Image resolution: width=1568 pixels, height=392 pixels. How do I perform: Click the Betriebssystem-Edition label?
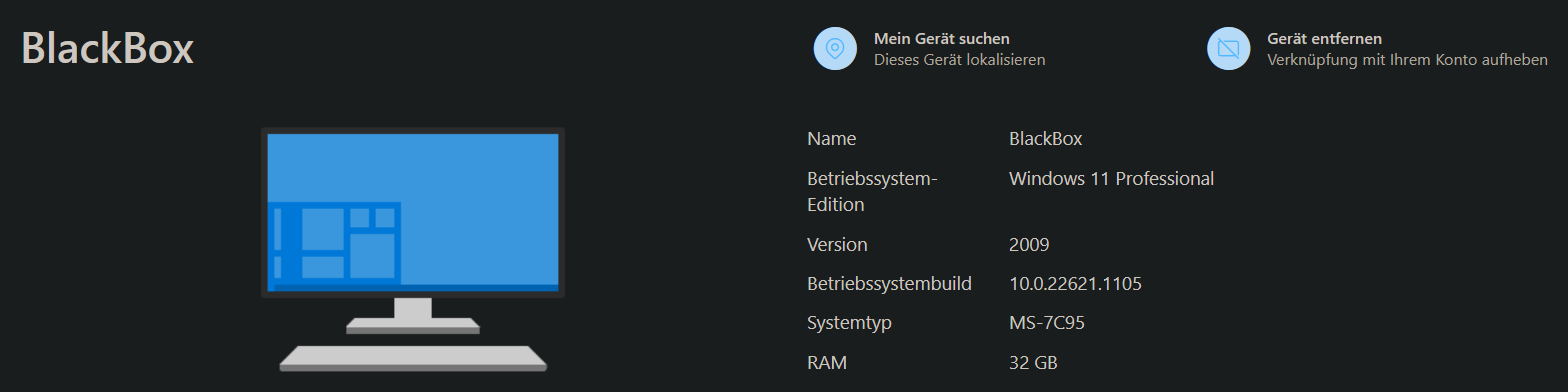pos(871,191)
